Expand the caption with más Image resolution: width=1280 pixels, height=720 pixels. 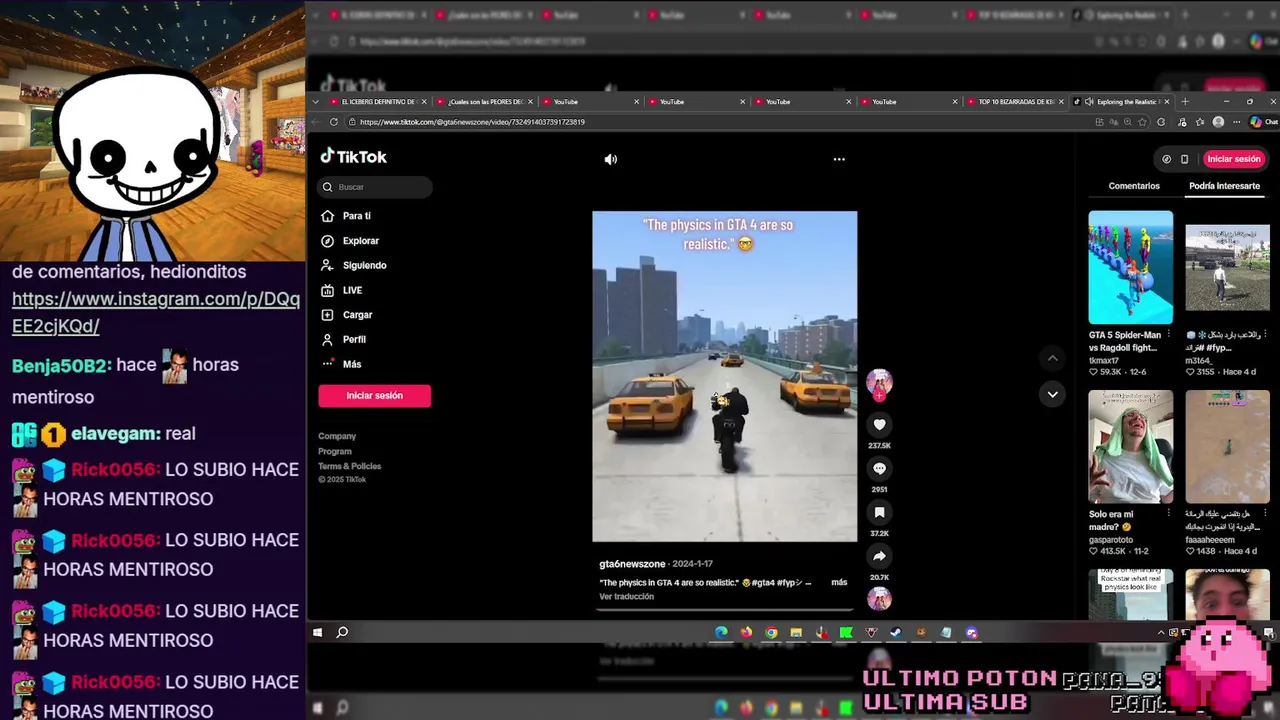coord(839,582)
